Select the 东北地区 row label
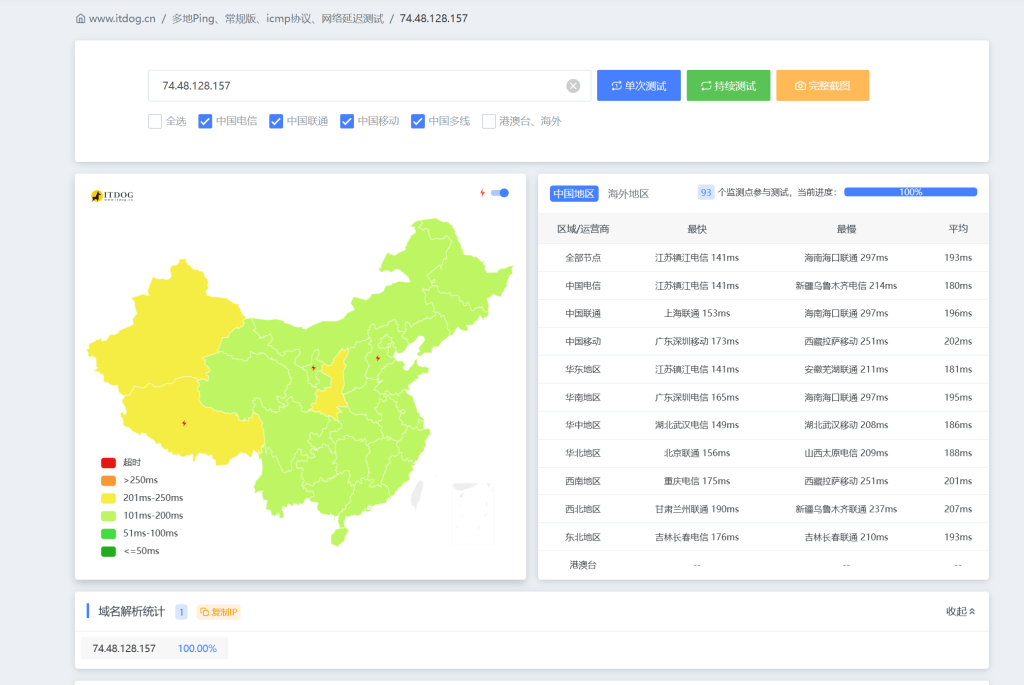Image resolution: width=1024 pixels, height=685 pixels. pyautogui.click(x=583, y=537)
